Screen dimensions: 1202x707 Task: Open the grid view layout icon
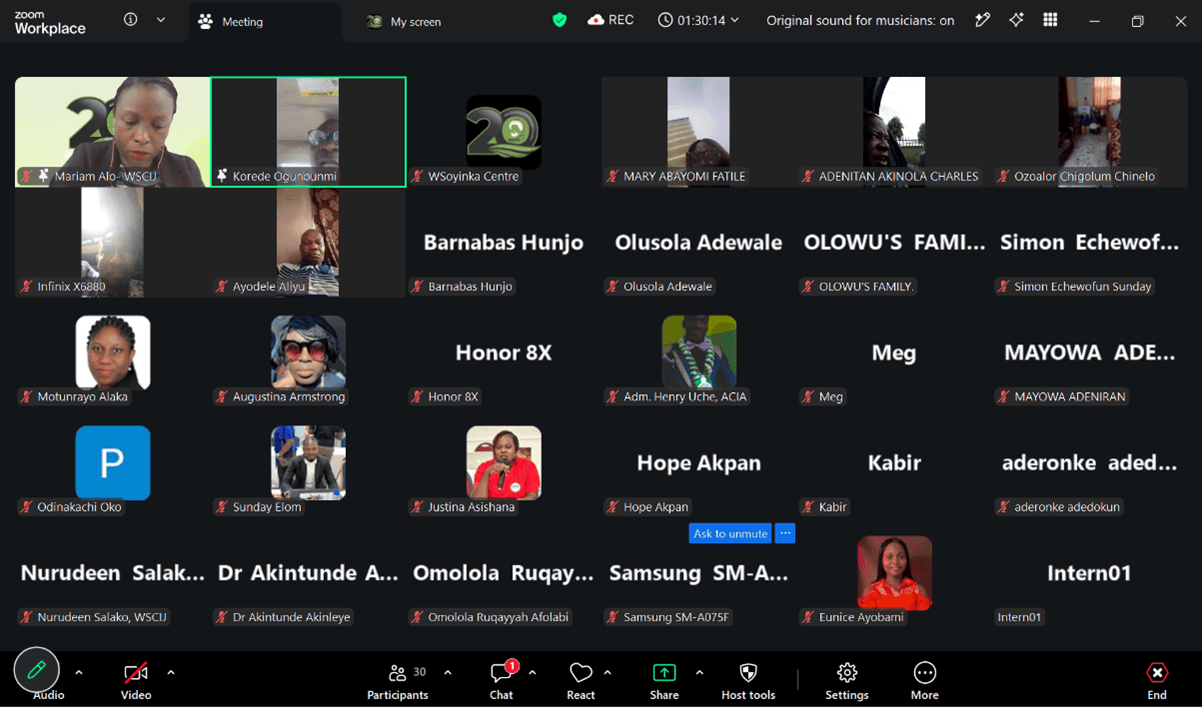tap(1050, 20)
